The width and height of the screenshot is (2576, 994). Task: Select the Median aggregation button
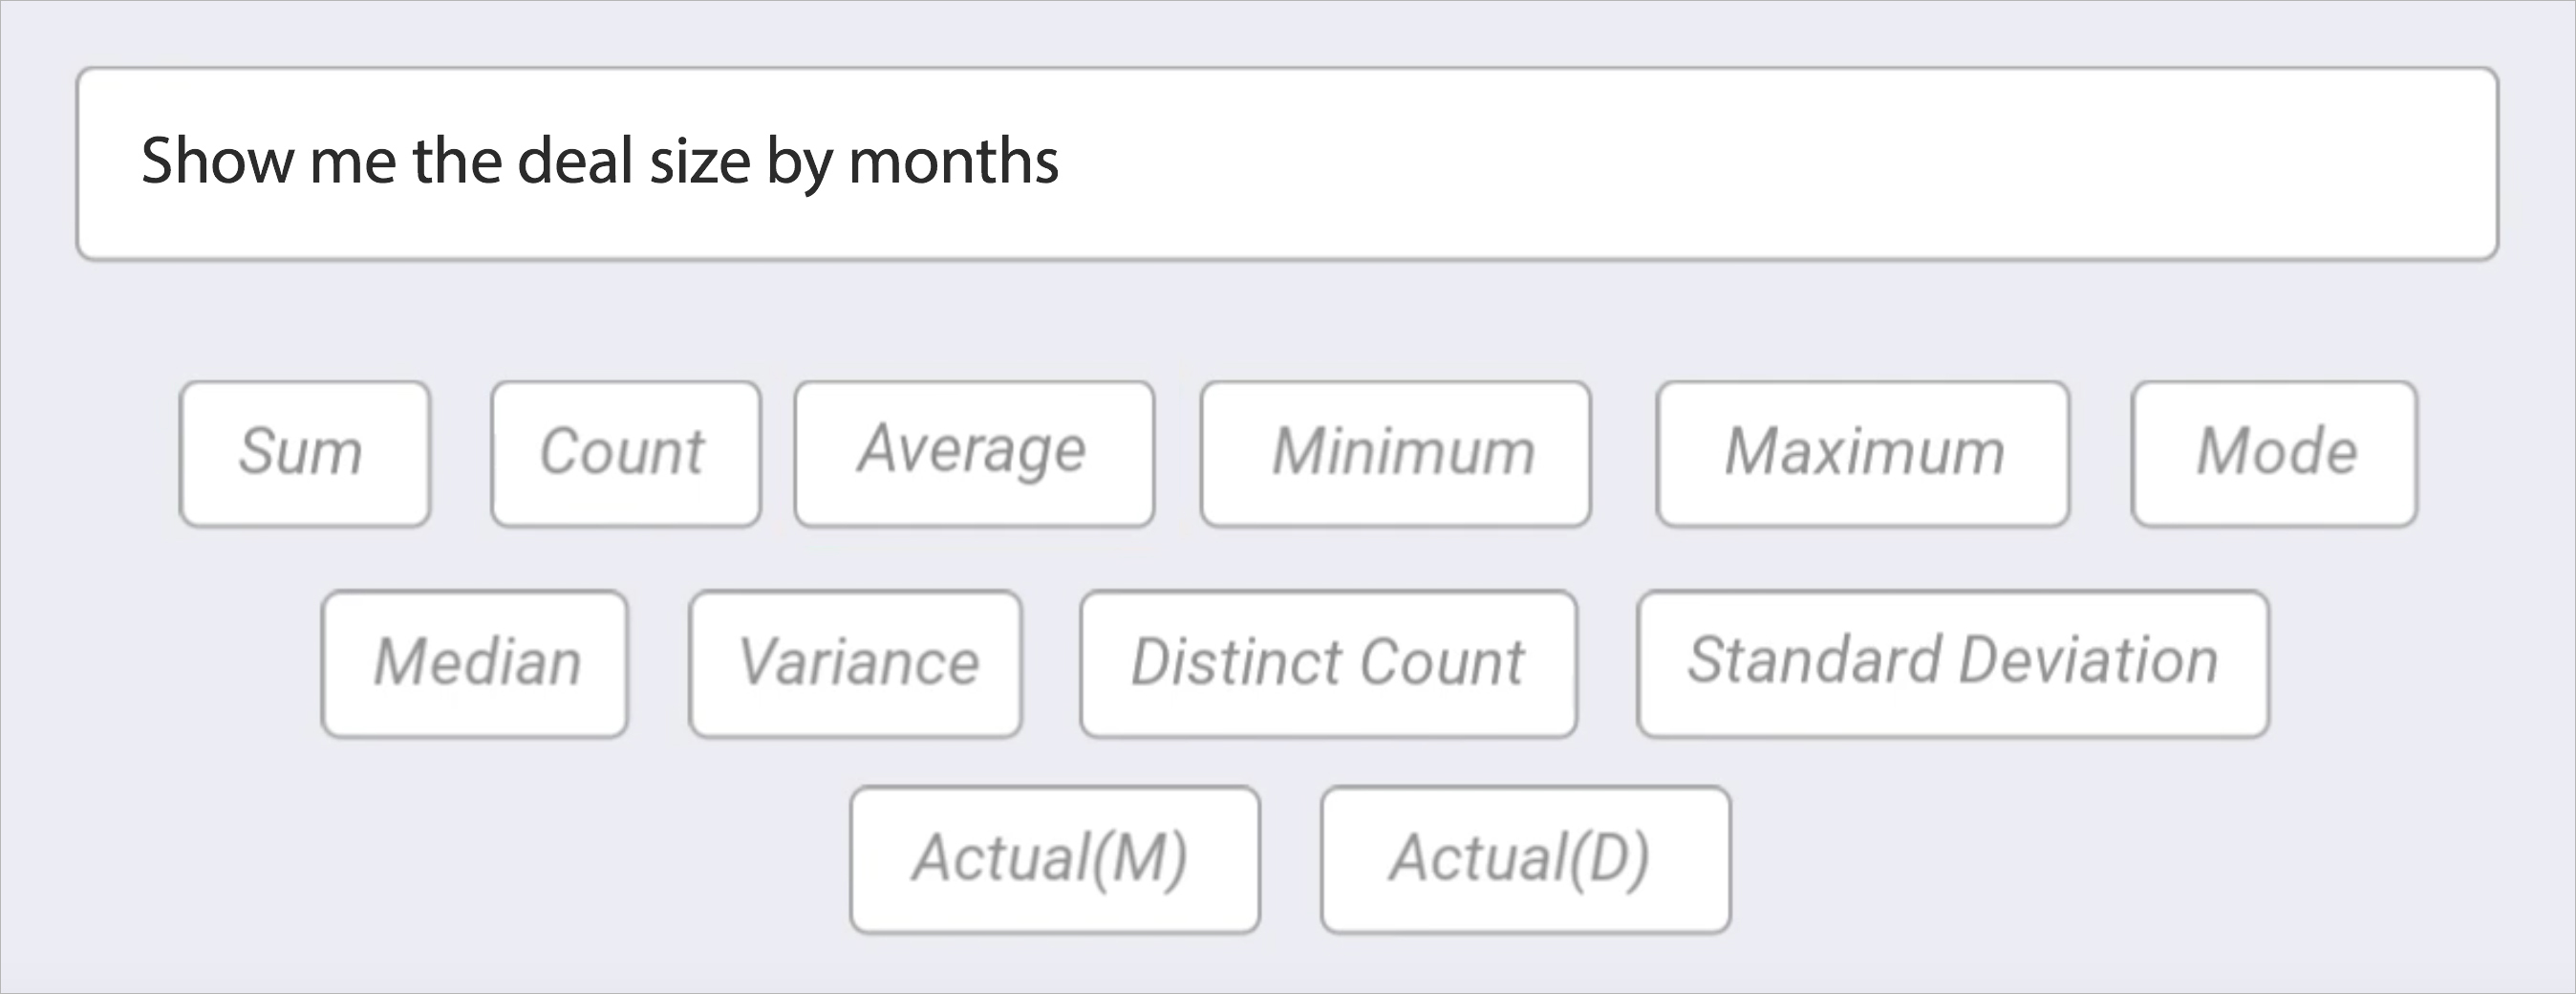[x=475, y=664]
